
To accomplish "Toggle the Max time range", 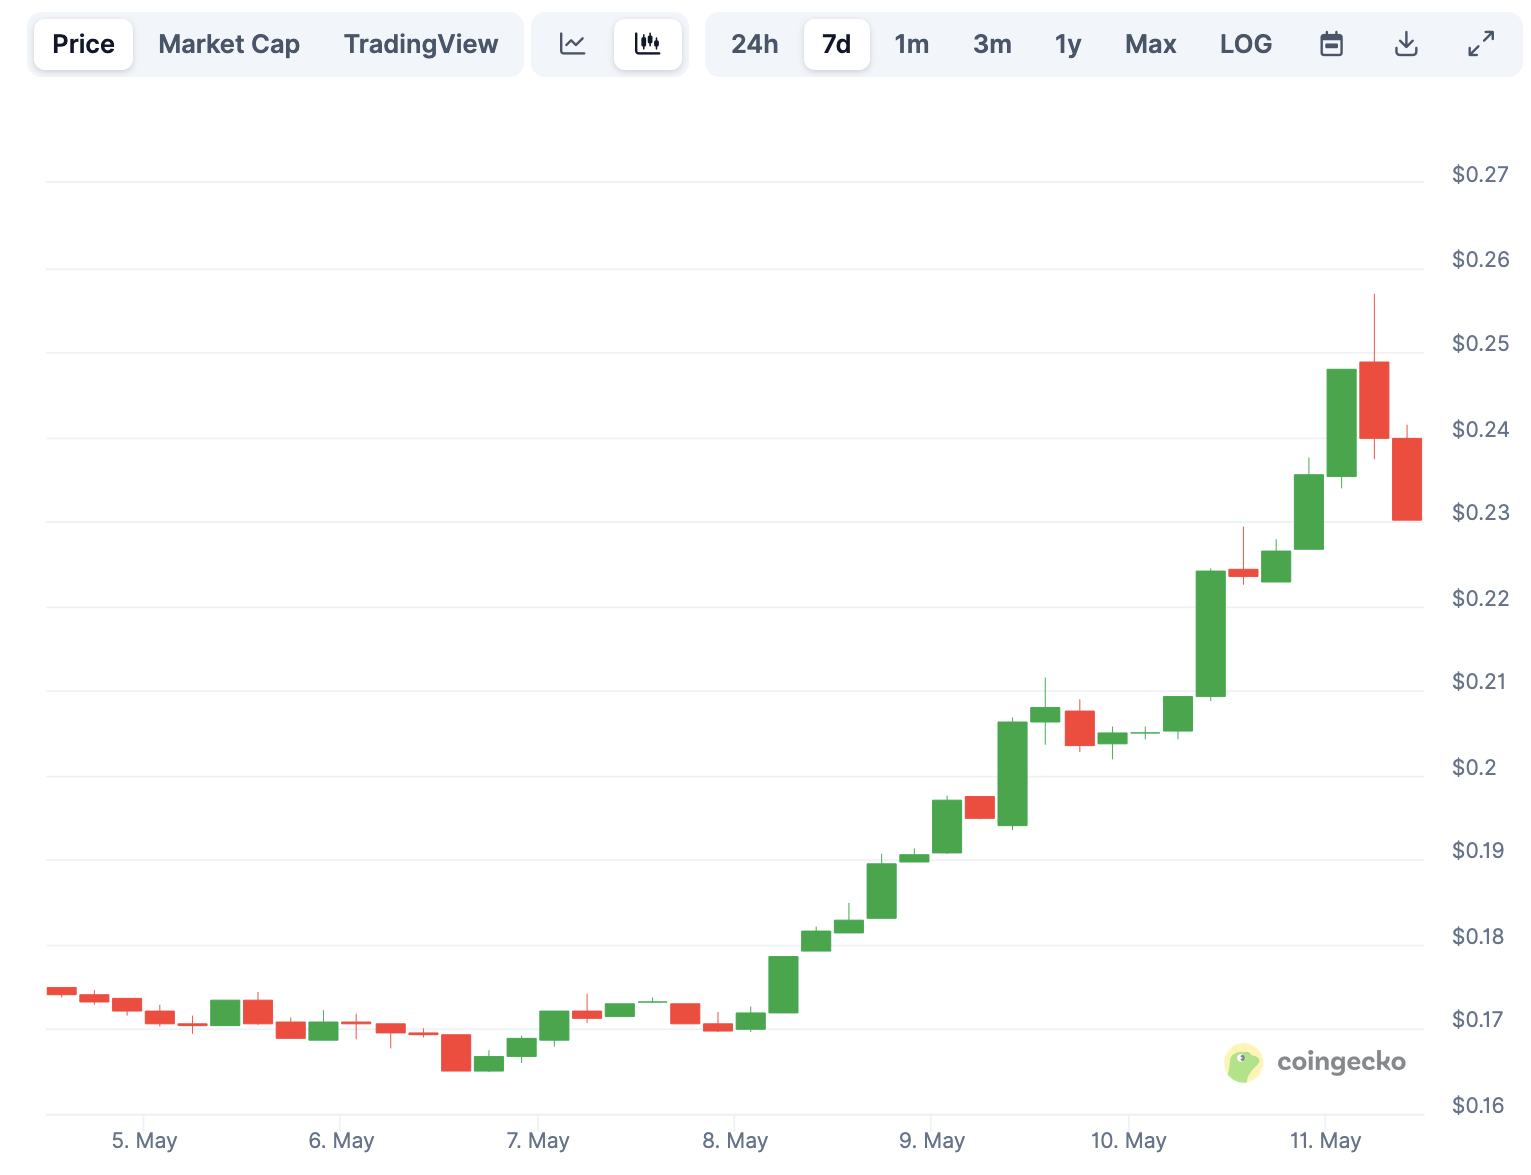I will 1150,44.
